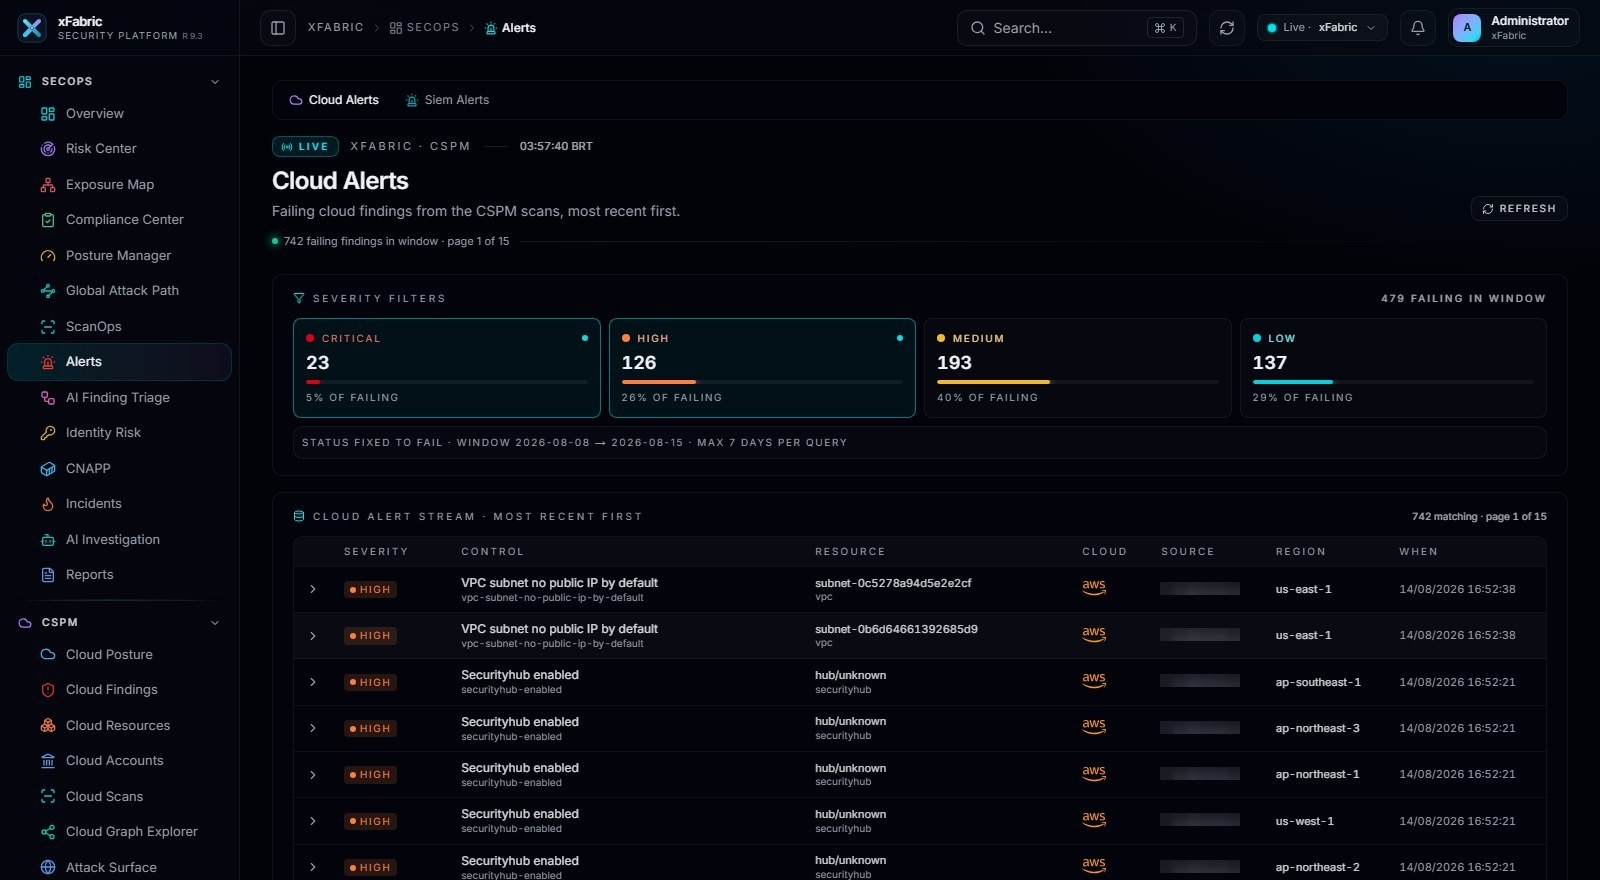Open the Administrator account menu
Viewport: 1600px width, 880px height.
[x=1514, y=28]
